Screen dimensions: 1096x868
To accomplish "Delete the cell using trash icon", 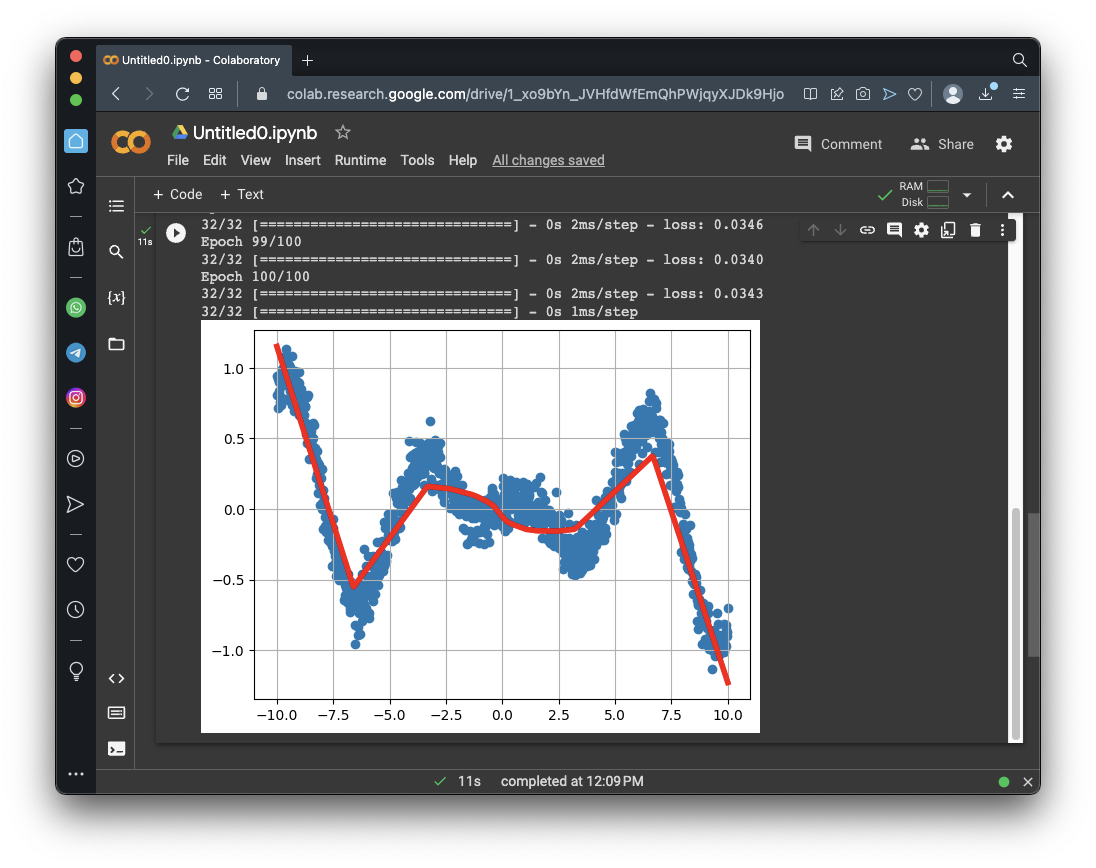I will 975,230.
